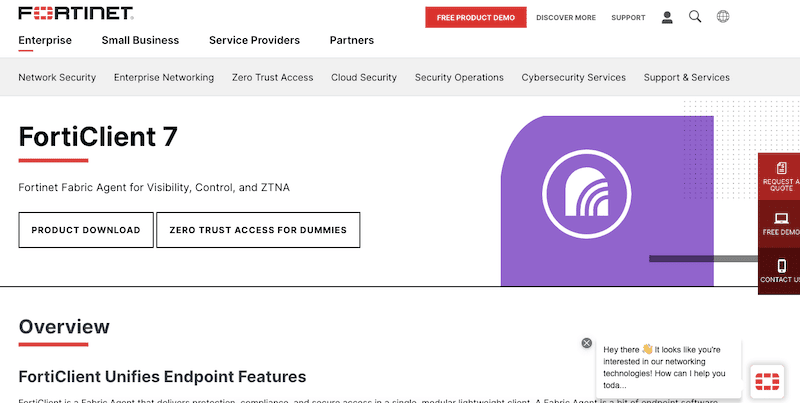Click the Fortinet Fabric Agent subtitle text
The image size is (800, 403).
(x=154, y=188)
